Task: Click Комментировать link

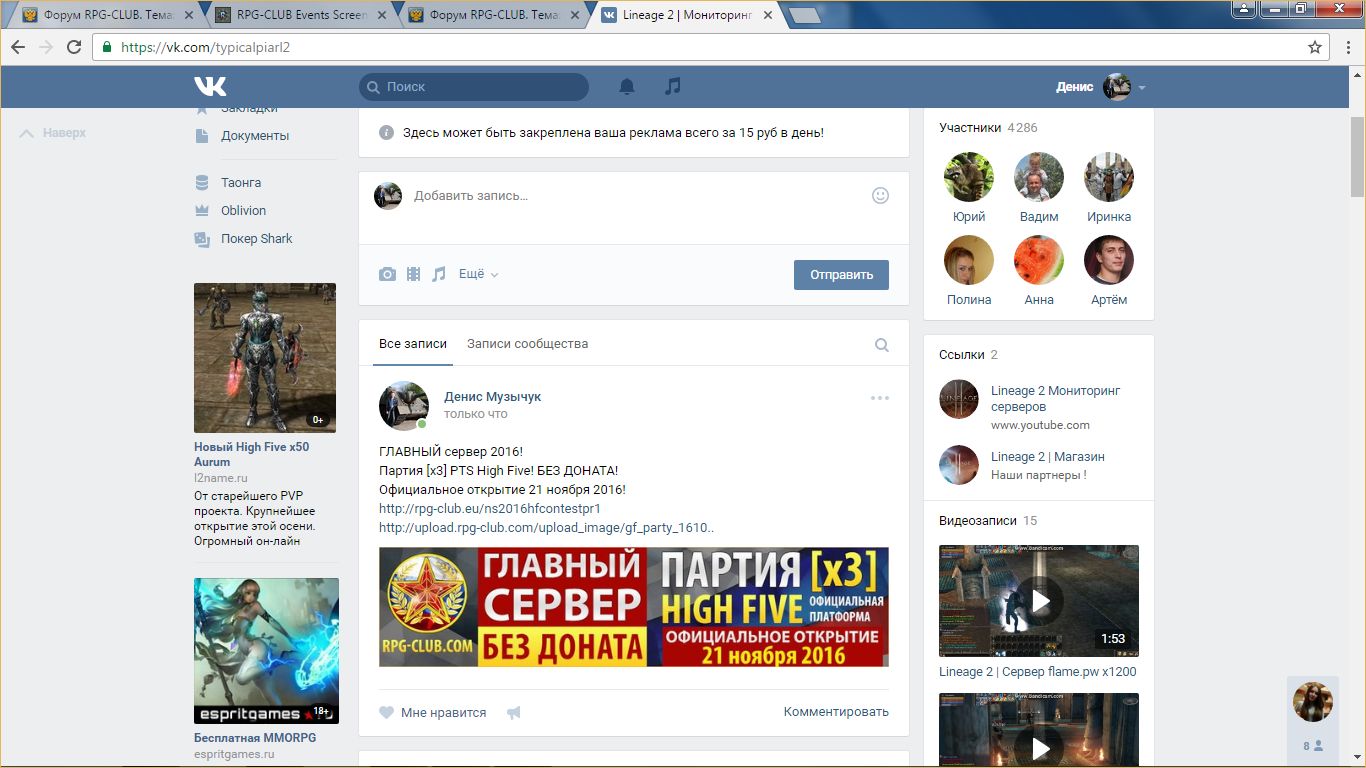Action: coord(836,712)
